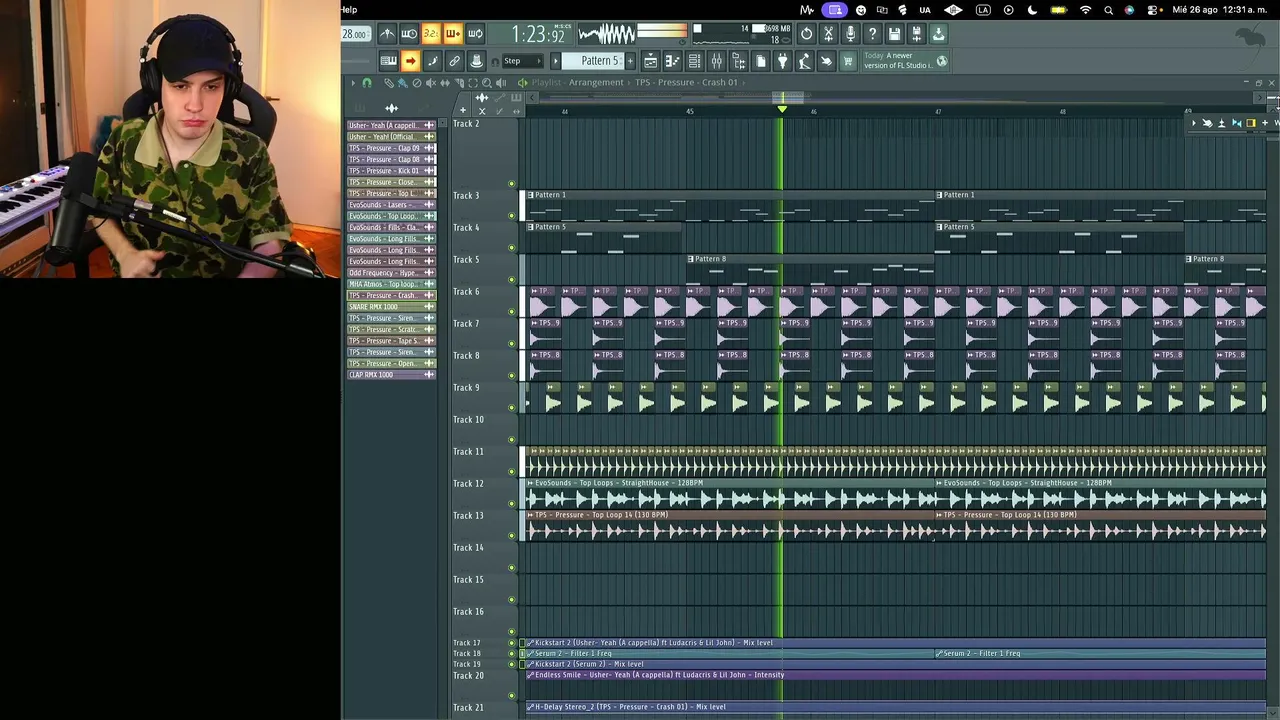
Task: Open the TPS - Pressure - Crash 01 breadcrumb
Action: [686, 83]
